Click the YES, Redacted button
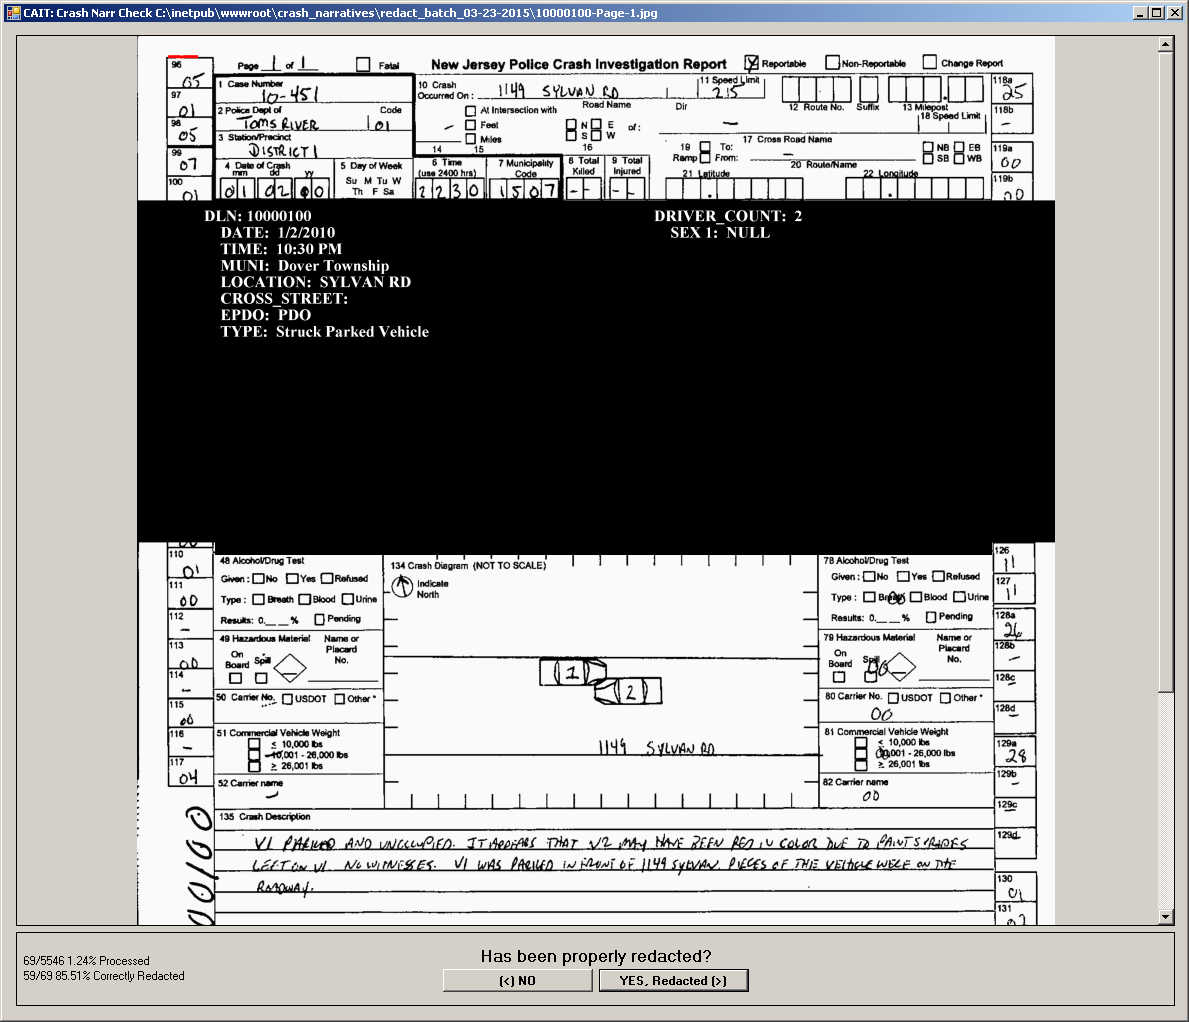 (673, 980)
